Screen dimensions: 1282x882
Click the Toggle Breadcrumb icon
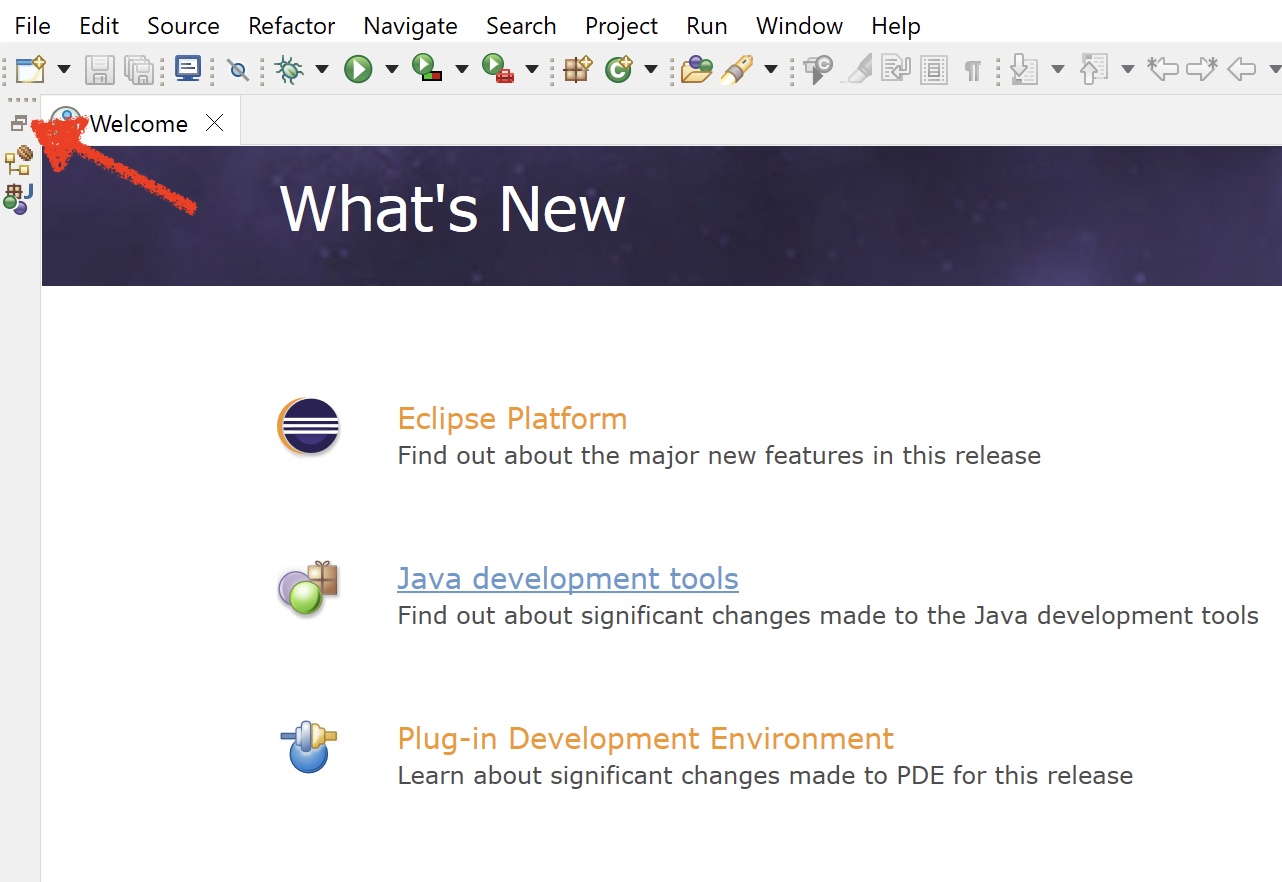pos(819,69)
